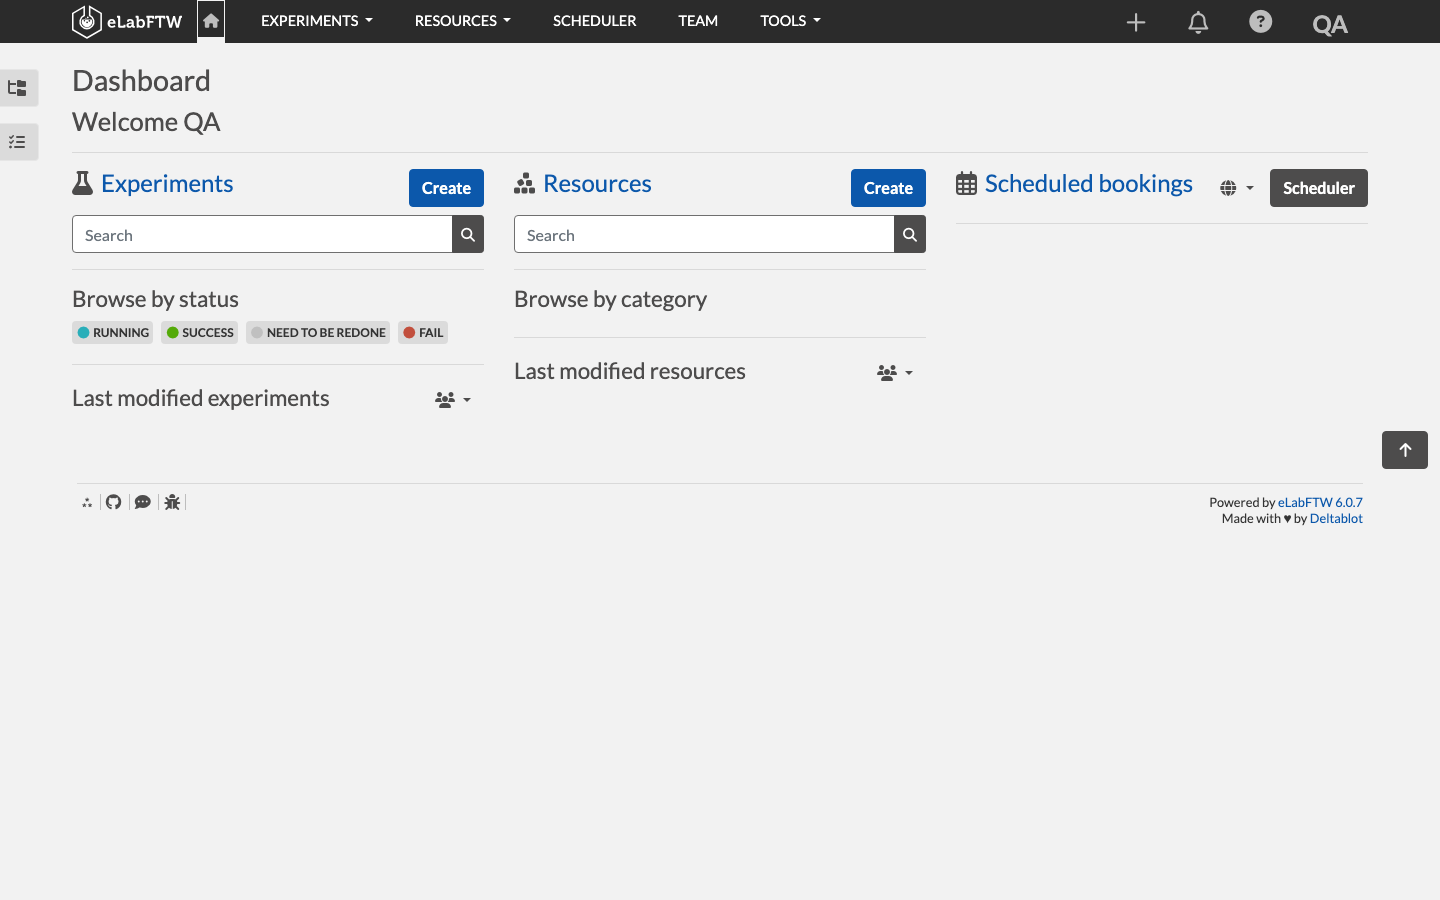Focus the Experiments search field

click(x=262, y=234)
